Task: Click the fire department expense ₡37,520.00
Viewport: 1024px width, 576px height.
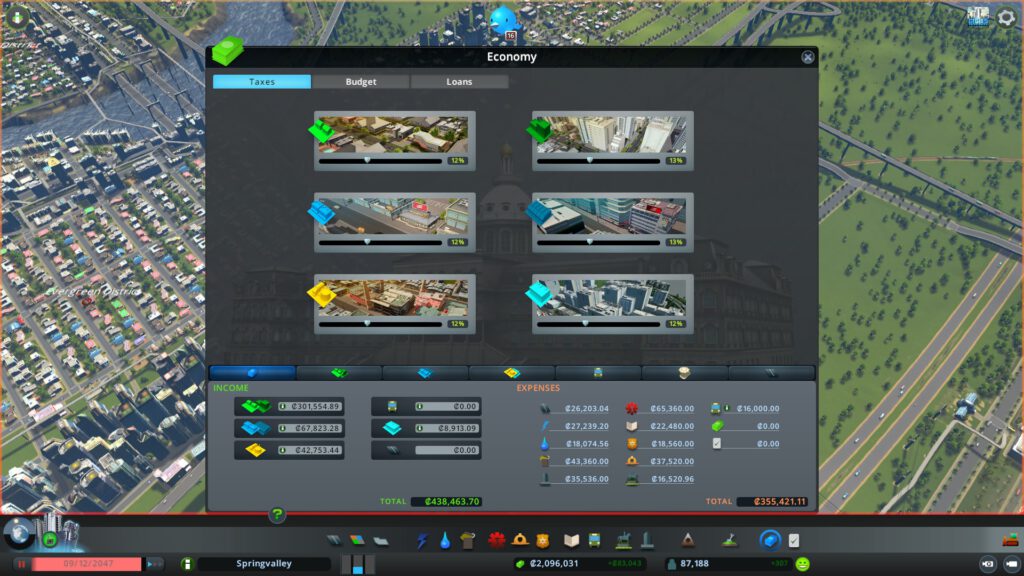Action: 672,461
